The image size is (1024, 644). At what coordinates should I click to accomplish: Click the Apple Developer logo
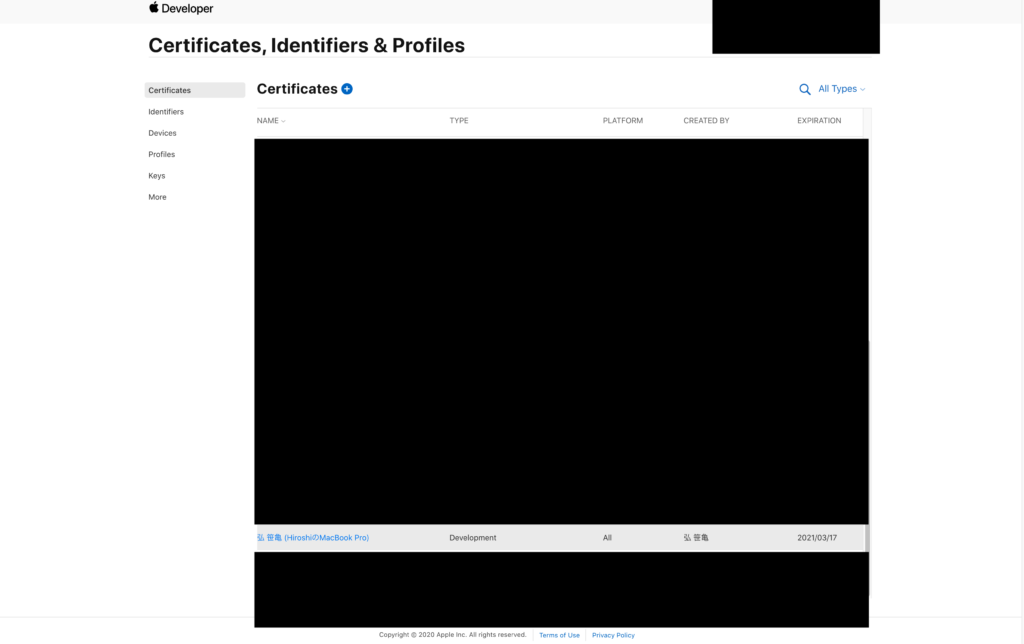(181, 9)
